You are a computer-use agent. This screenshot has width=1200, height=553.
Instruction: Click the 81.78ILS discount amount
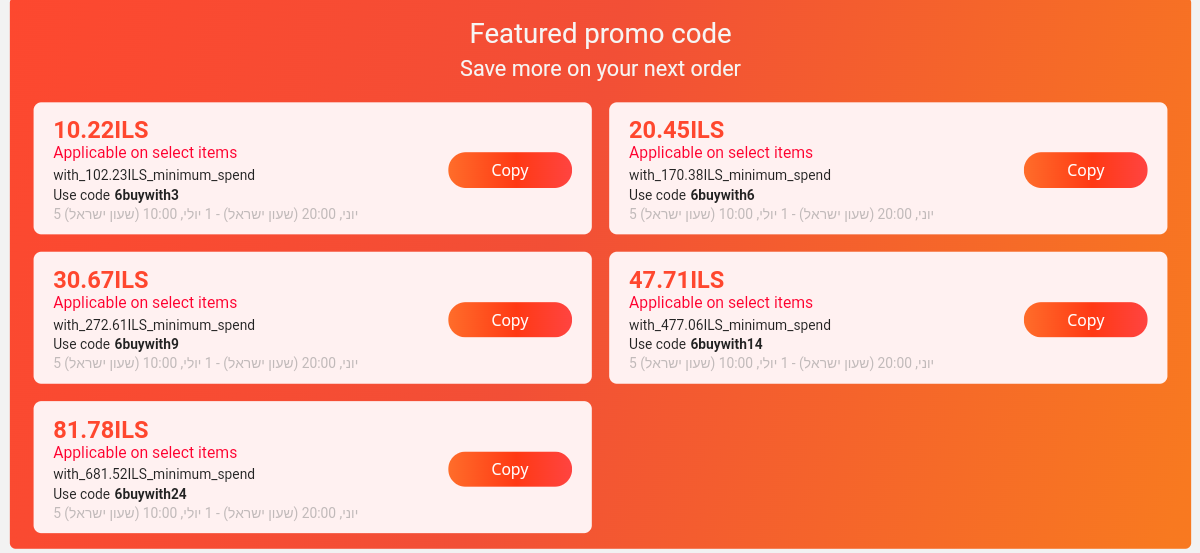(x=101, y=430)
